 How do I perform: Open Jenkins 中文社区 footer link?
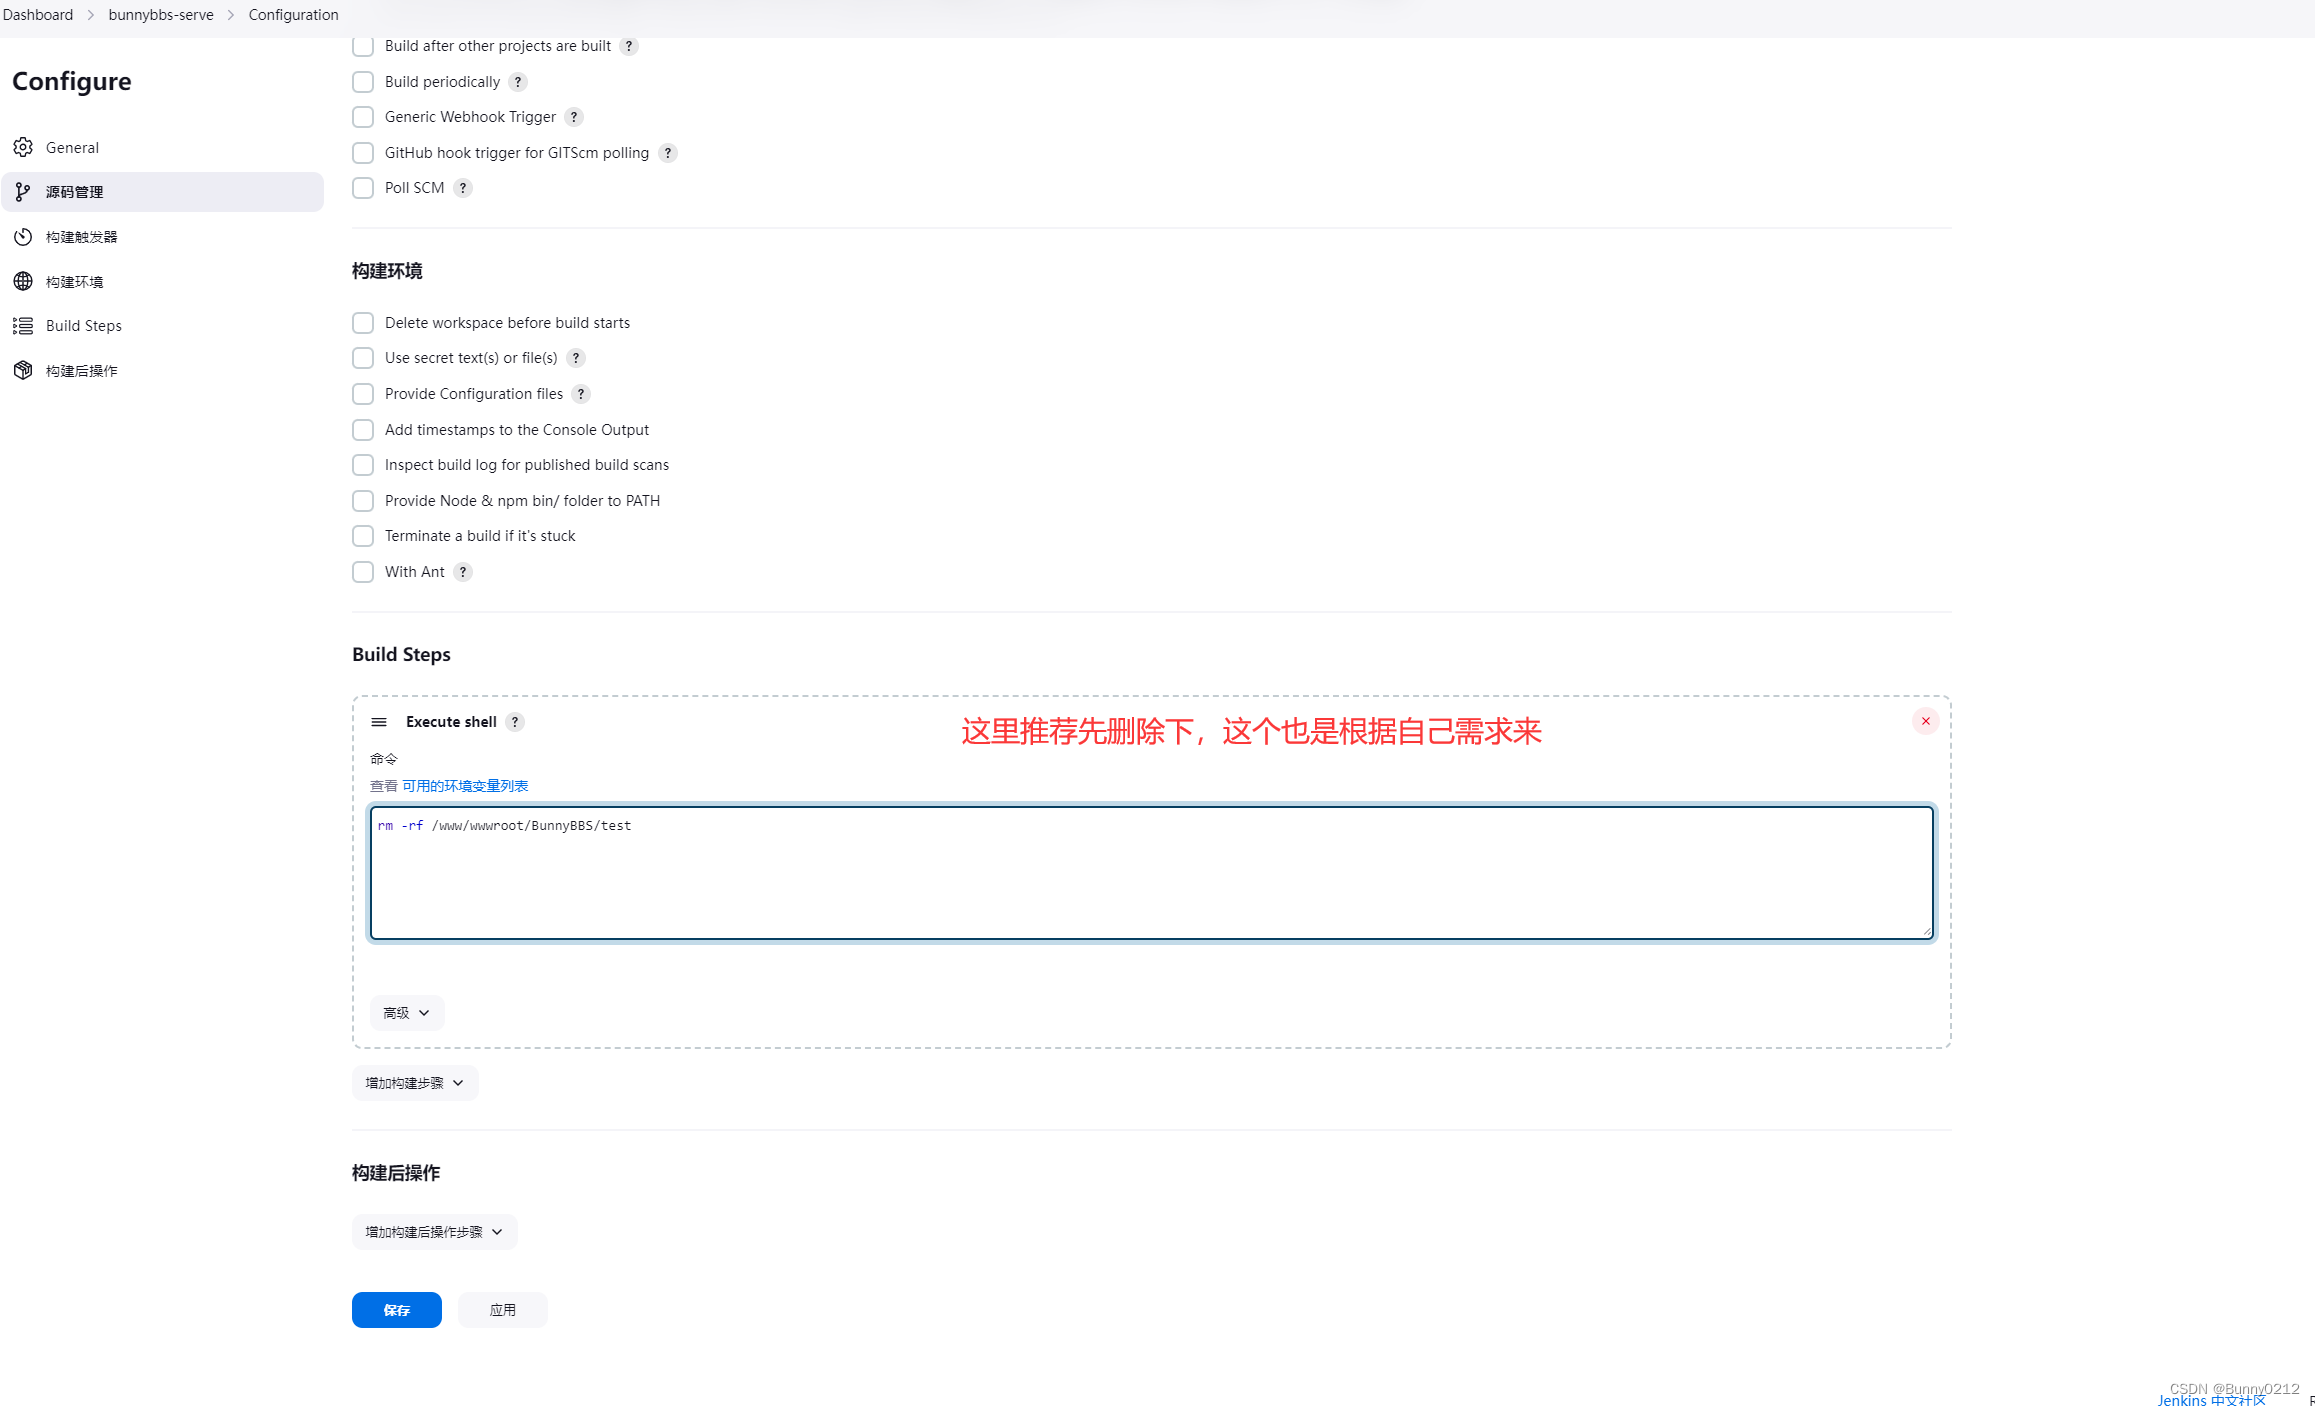click(x=2212, y=1400)
